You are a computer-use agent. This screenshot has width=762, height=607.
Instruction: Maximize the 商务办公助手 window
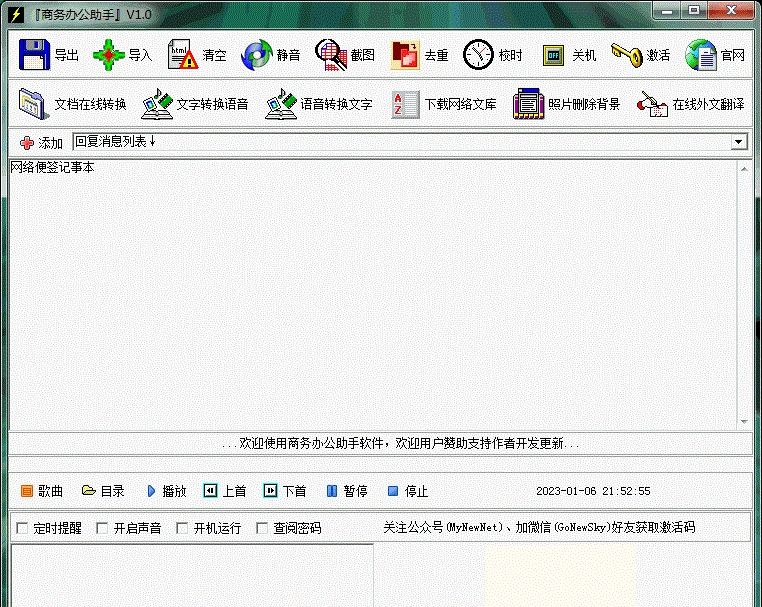(694, 10)
